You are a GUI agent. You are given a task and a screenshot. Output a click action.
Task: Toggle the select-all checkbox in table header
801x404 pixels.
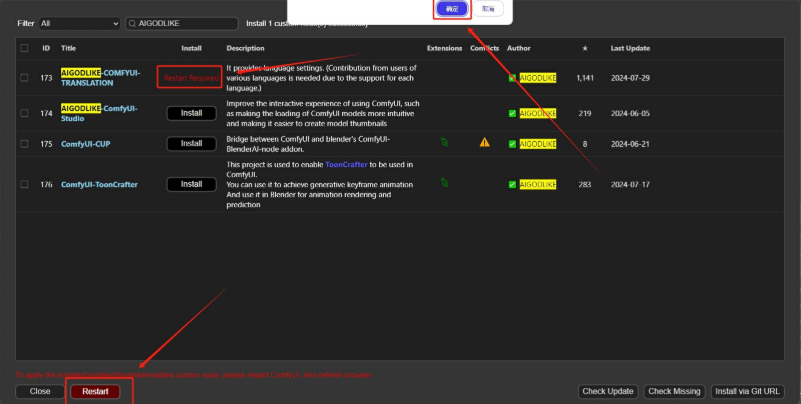tap(24, 48)
